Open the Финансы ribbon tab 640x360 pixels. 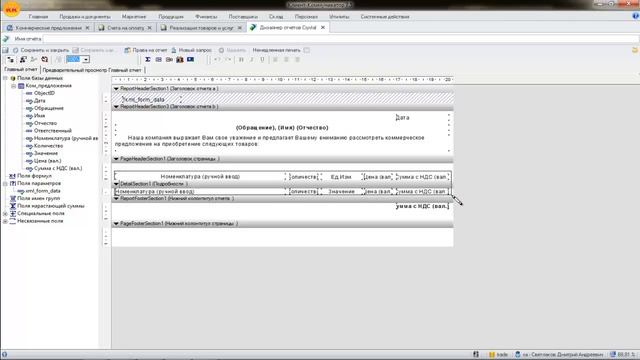click(206, 17)
